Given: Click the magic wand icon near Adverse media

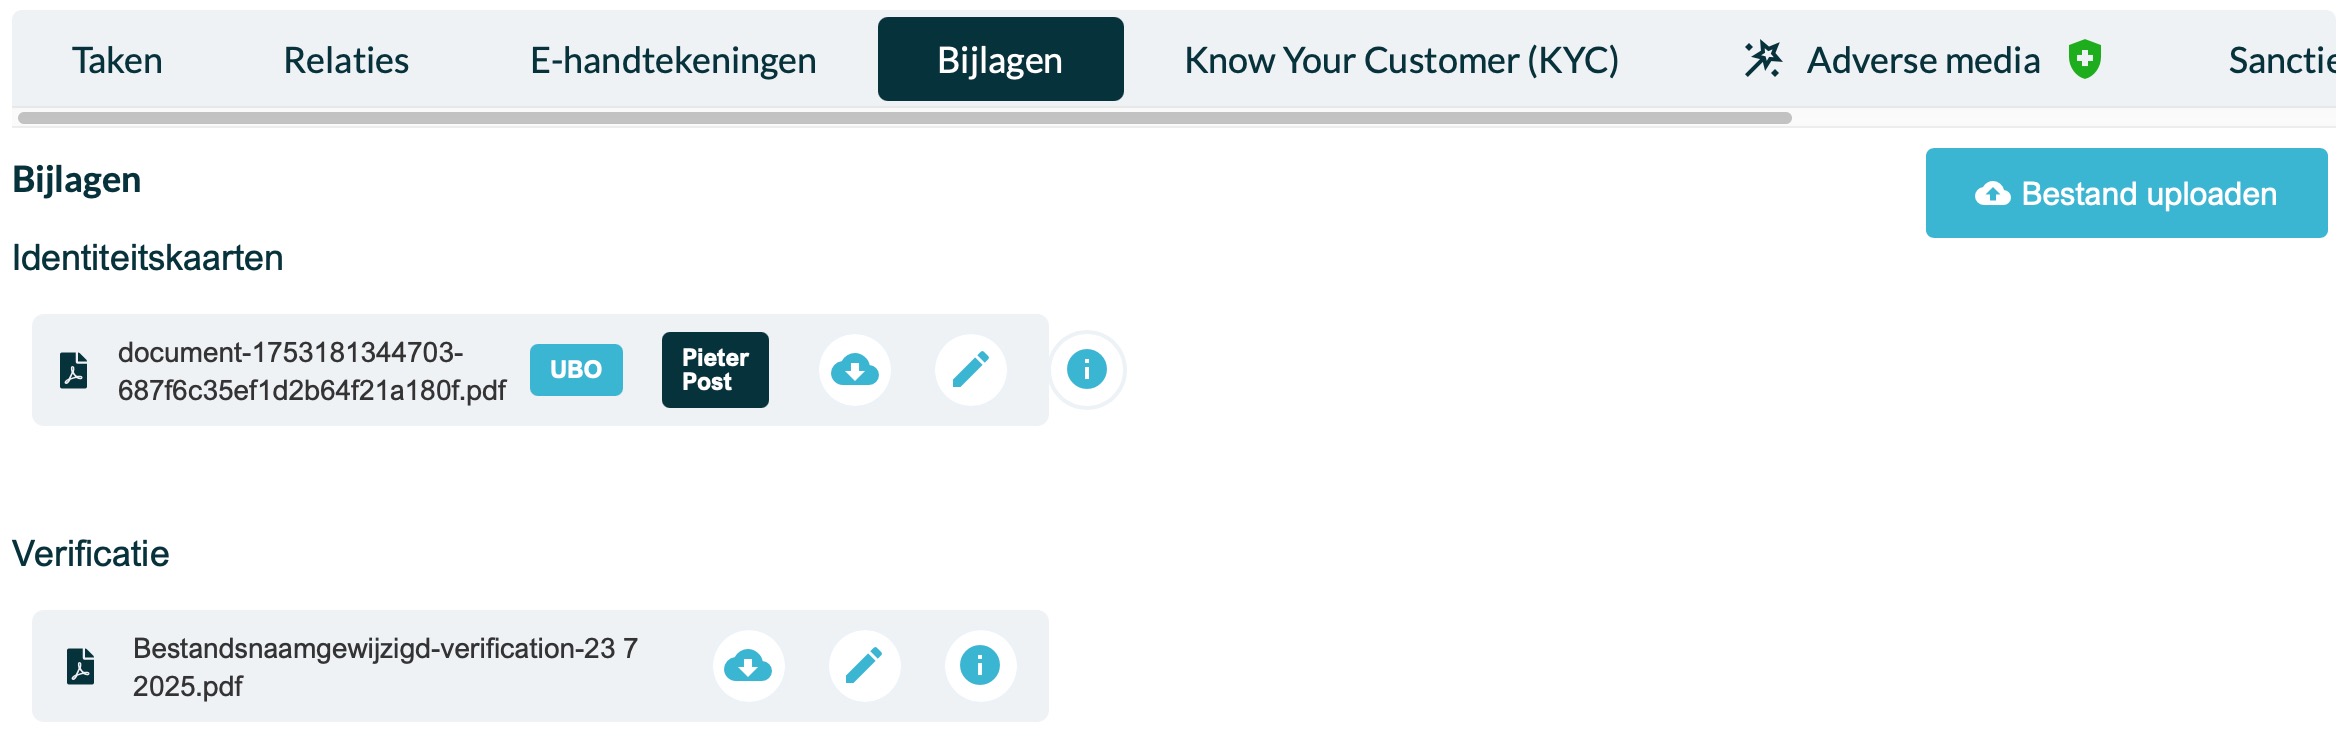Looking at the screenshot, I should point(1763,60).
